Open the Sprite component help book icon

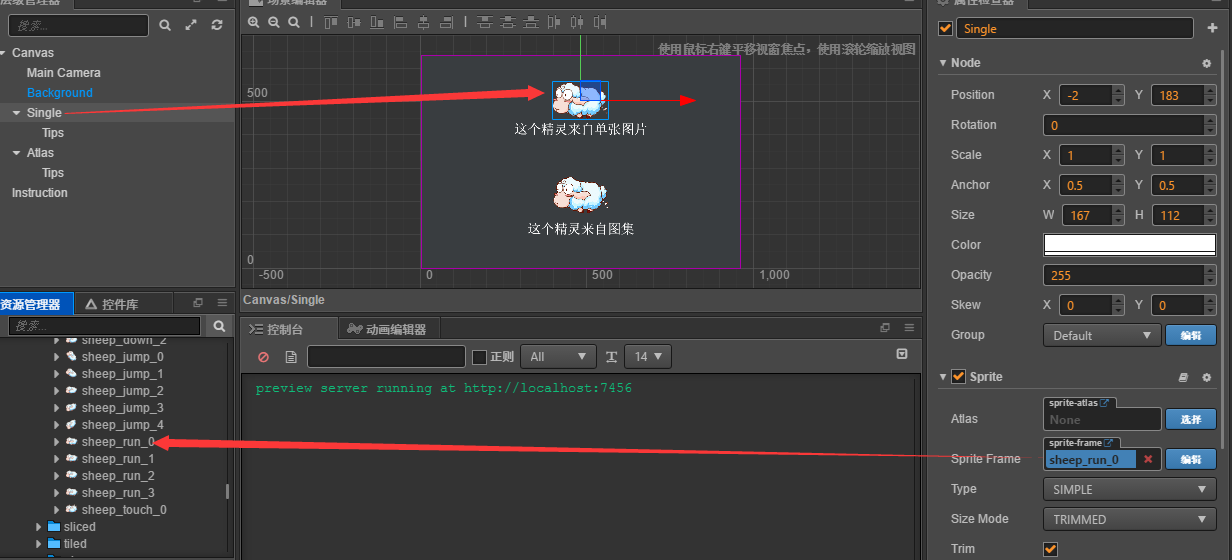pyautogui.click(x=1183, y=377)
